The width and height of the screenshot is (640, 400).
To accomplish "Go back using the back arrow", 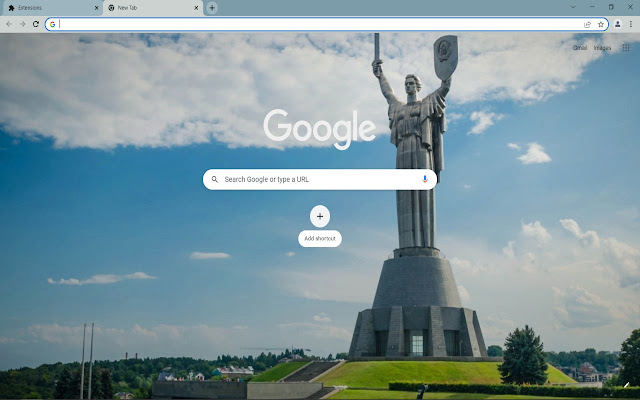I will pos(9,24).
